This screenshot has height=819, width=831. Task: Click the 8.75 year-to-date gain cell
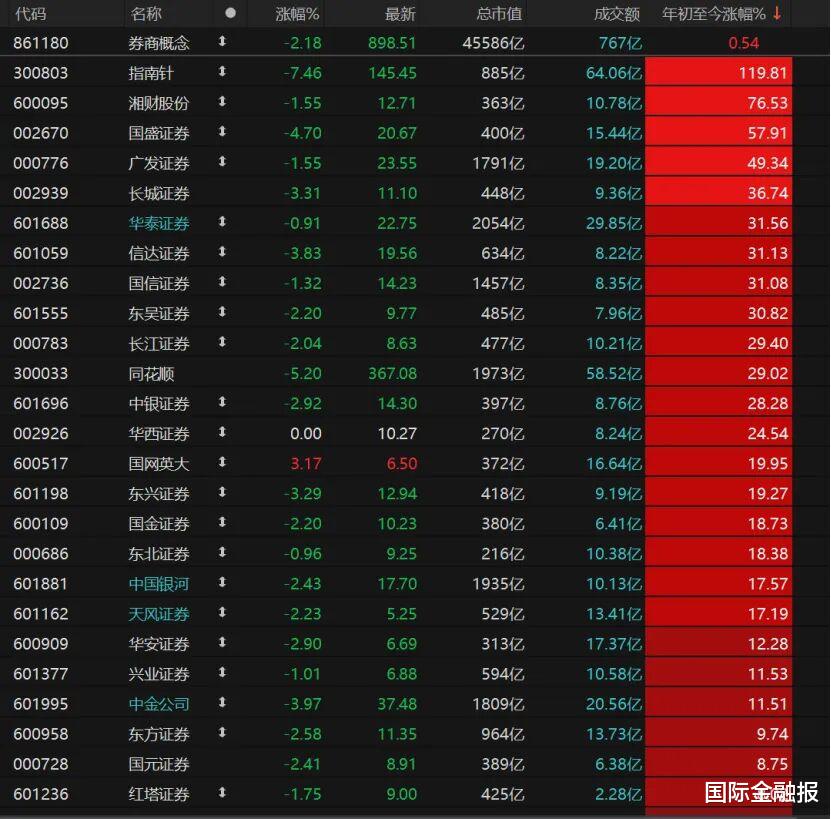click(718, 764)
